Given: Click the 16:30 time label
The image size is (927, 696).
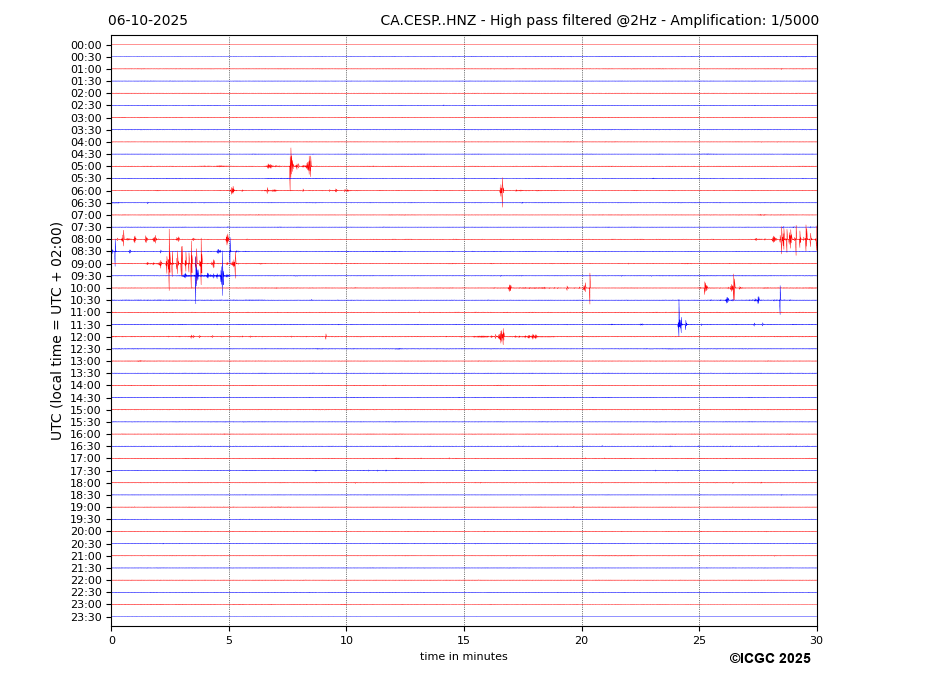Looking at the screenshot, I should click(86, 446).
